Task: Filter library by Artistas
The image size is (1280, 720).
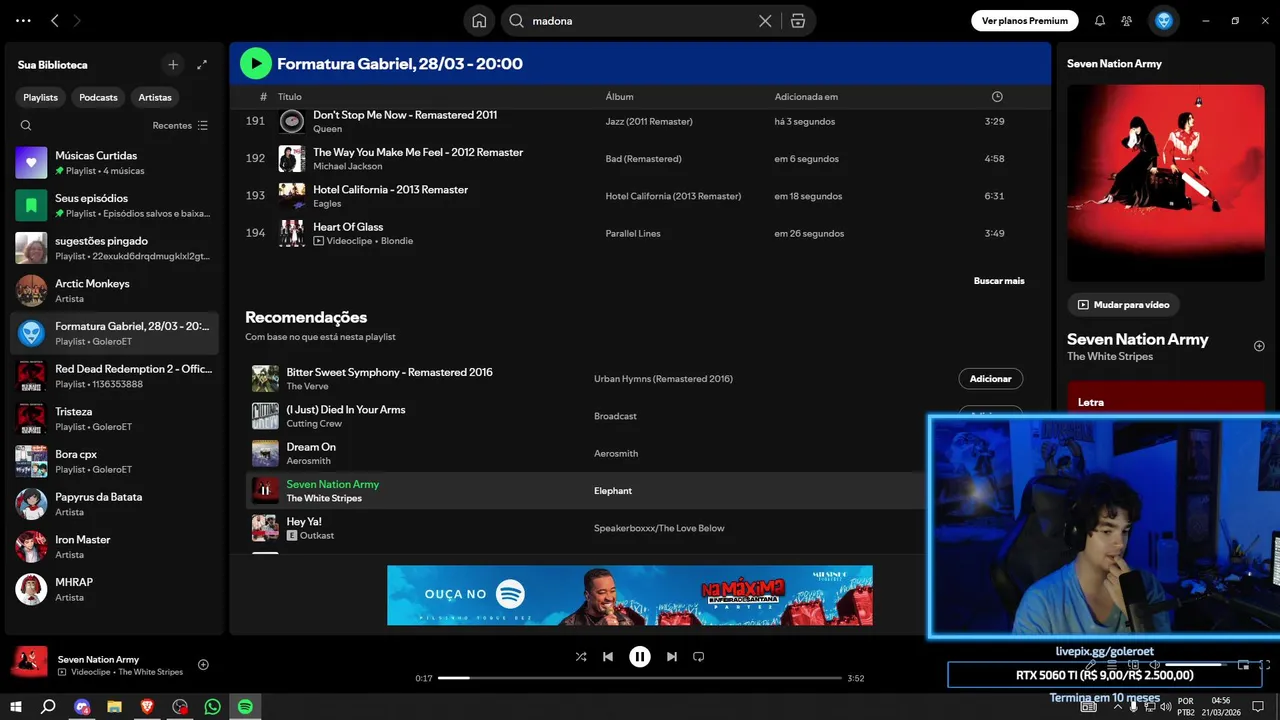Action: (x=155, y=97)
